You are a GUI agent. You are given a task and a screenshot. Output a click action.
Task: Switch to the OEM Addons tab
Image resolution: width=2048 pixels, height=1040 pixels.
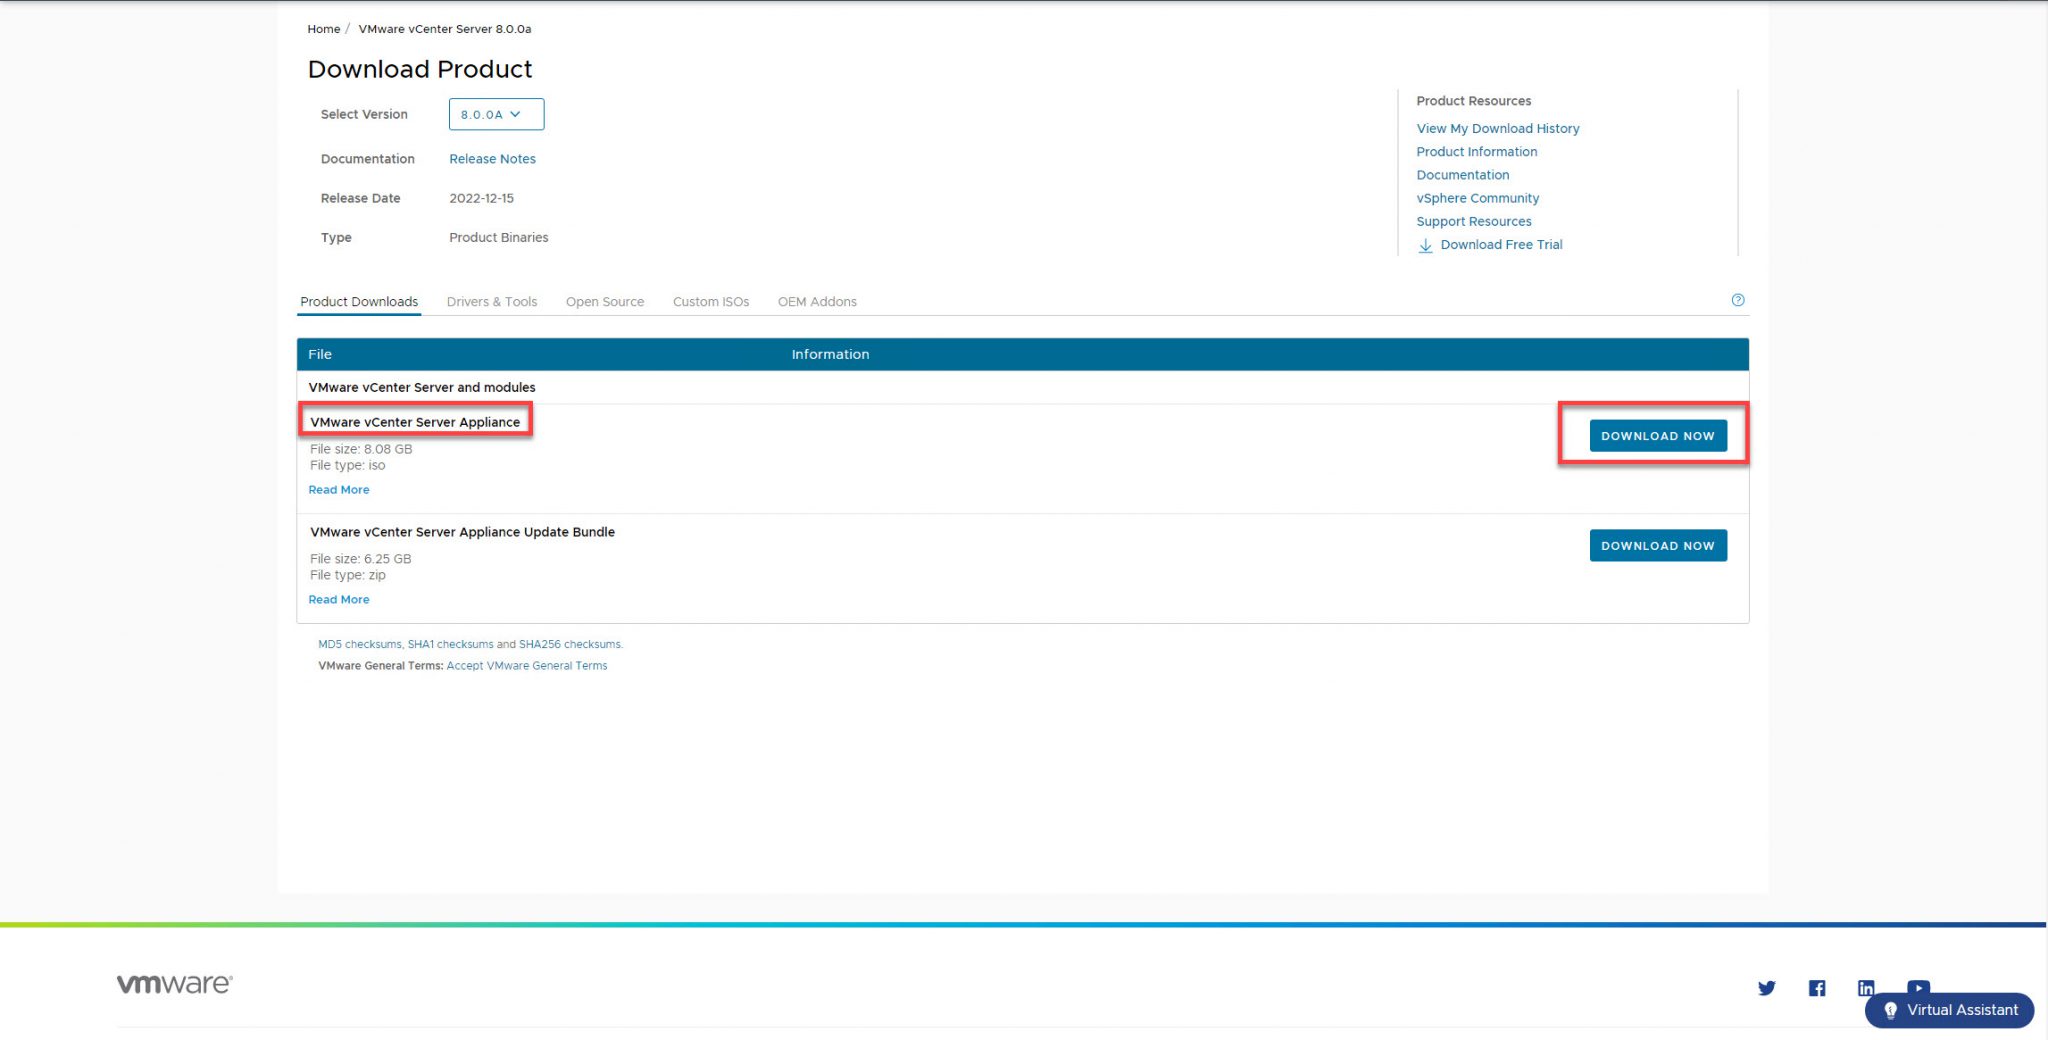tap(817, 301)
